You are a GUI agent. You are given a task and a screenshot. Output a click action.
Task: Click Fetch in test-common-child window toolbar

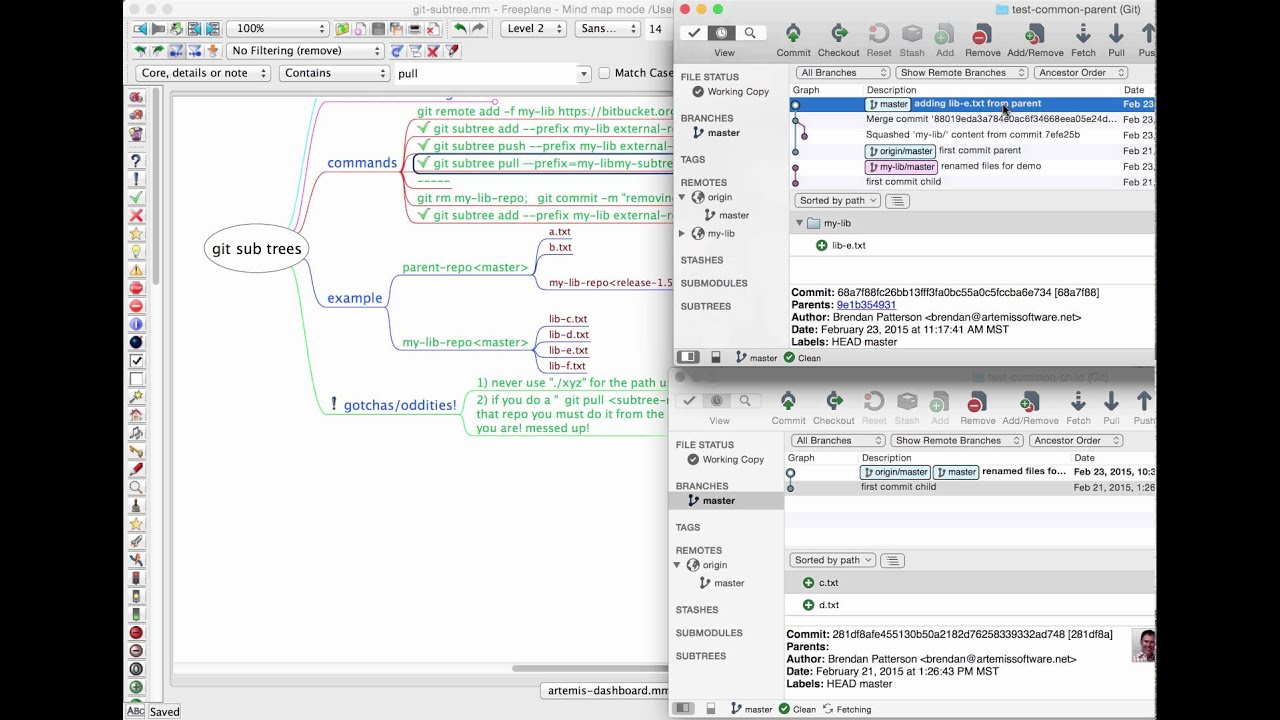(x=1078, y=408)
